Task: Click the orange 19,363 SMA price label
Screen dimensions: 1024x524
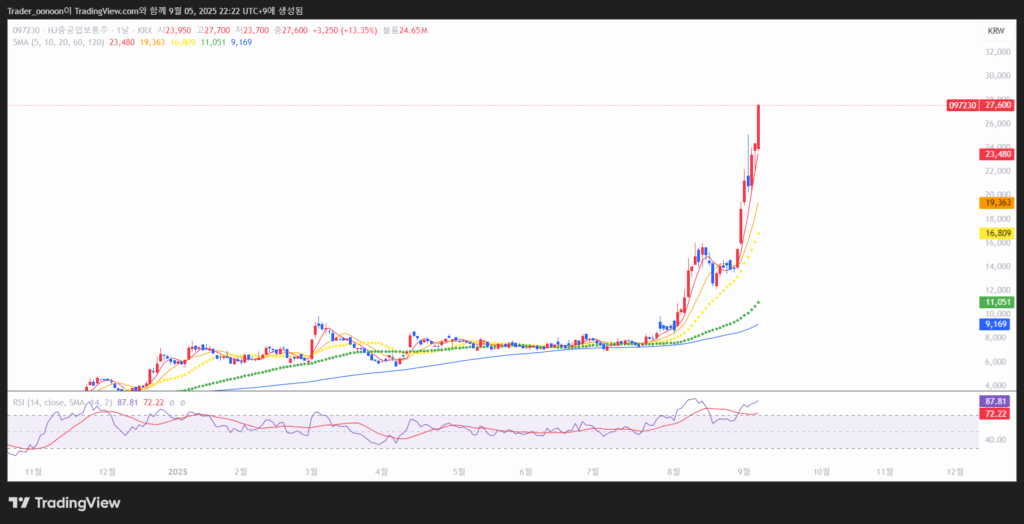Action: click(x=998, y=203)
